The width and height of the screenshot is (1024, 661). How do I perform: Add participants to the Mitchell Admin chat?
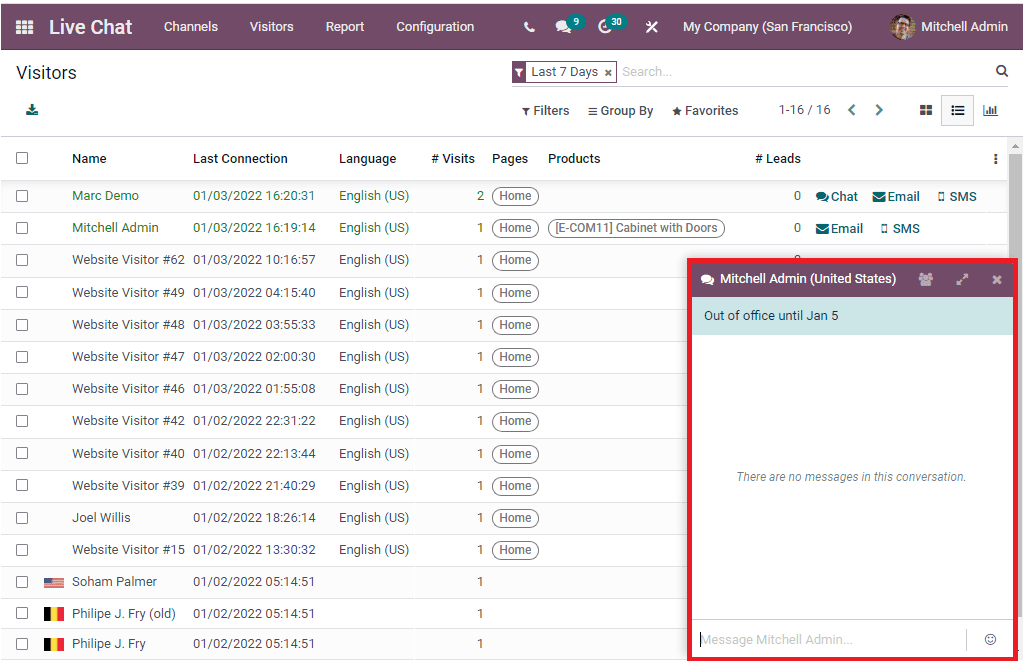click(925, 279)
